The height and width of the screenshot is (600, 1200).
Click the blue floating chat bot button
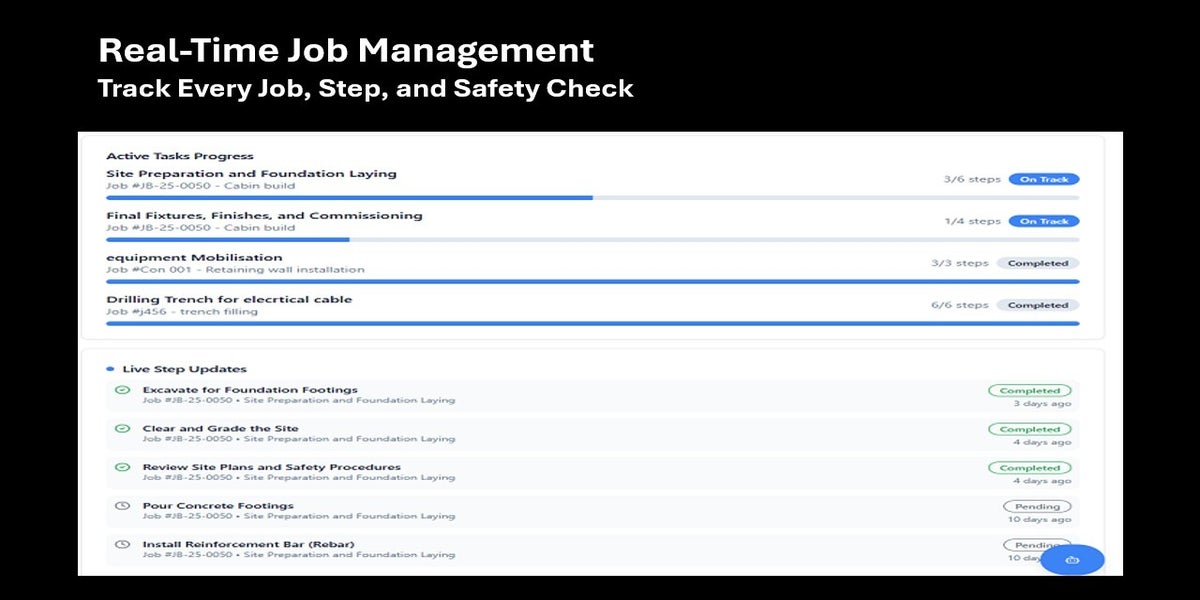pos(1072,560)
